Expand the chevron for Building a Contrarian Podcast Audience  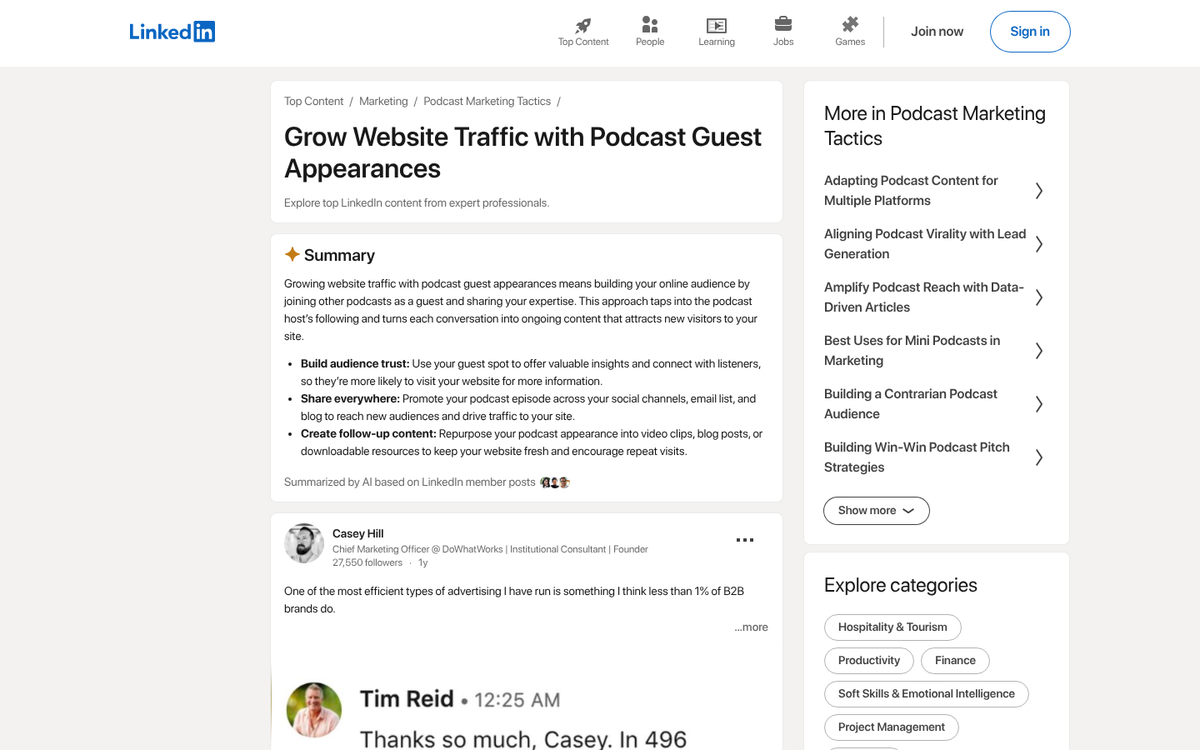pos(1038,403)
